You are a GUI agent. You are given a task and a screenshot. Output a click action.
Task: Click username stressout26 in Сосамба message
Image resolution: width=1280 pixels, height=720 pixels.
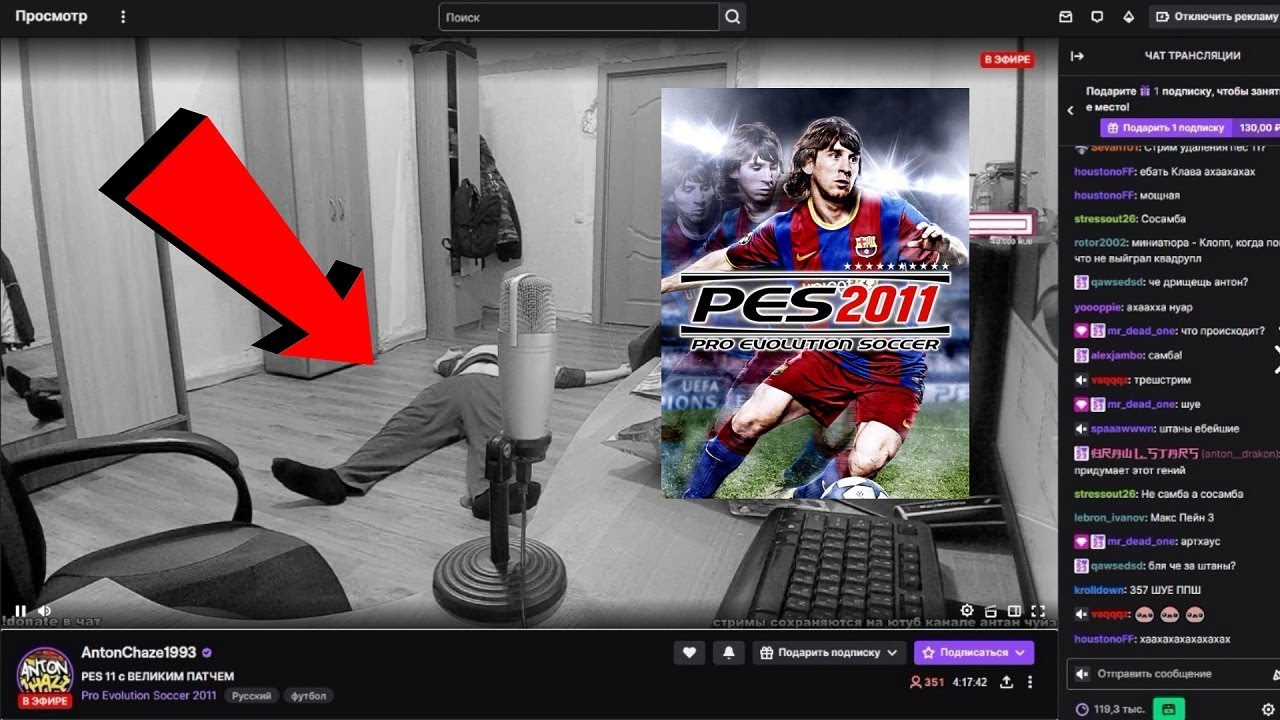point(1104,219)
